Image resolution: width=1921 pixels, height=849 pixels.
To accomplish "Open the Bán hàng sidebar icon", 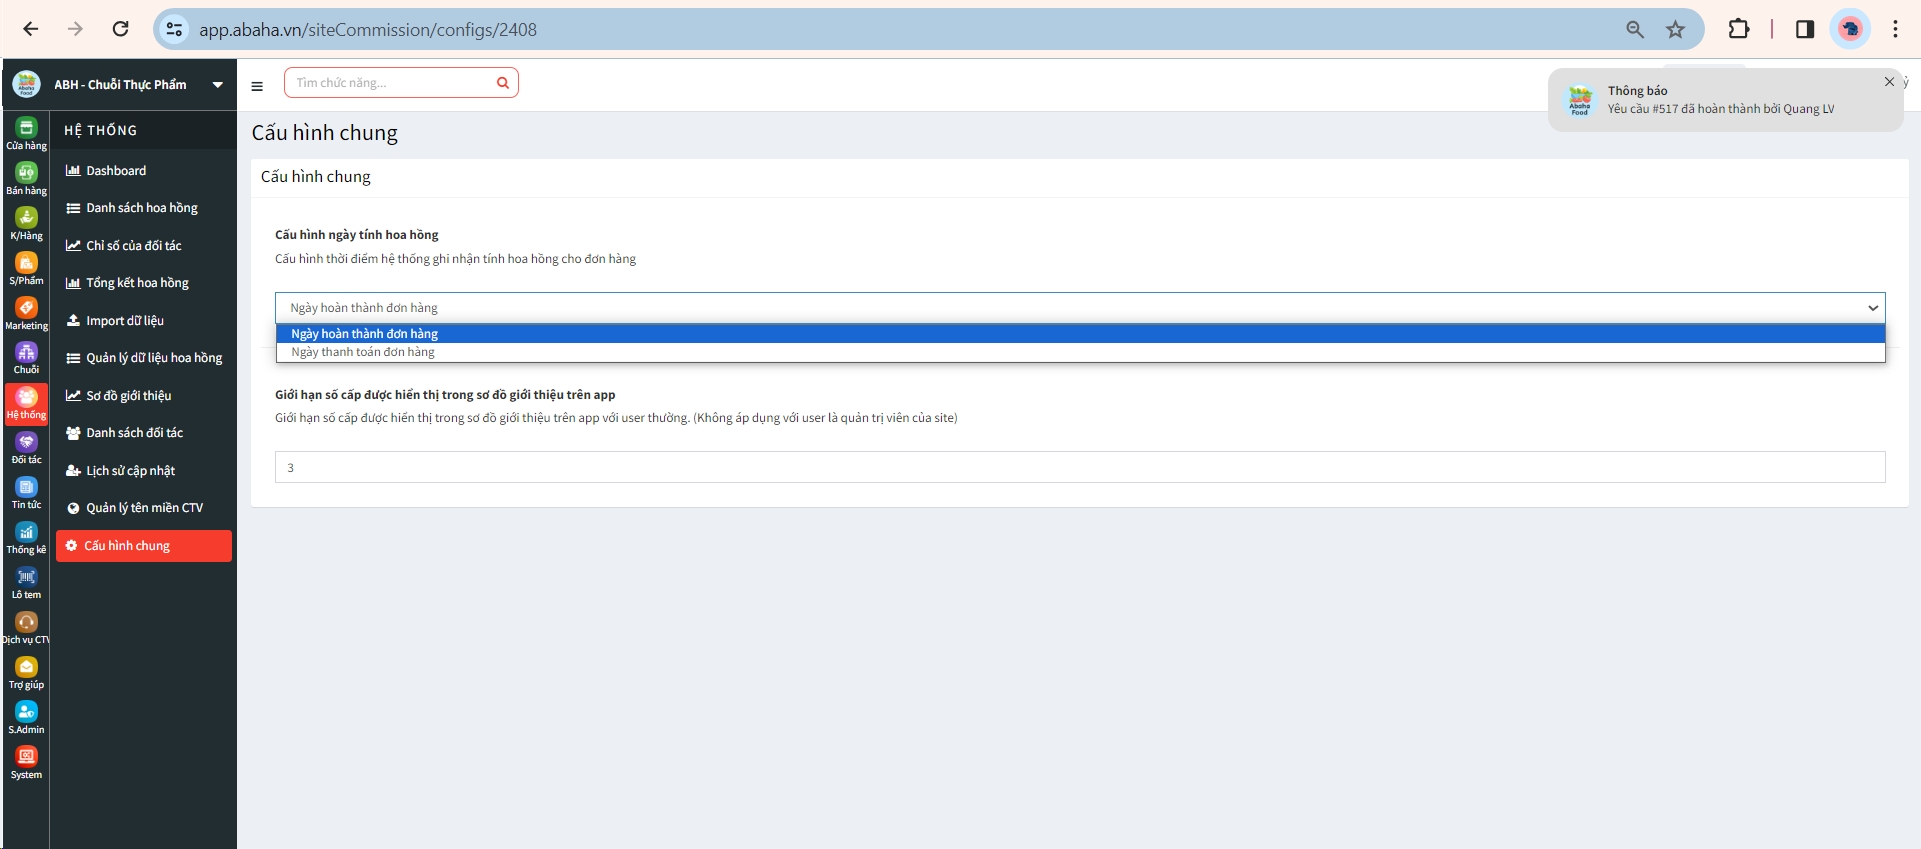I will point(26,177).
